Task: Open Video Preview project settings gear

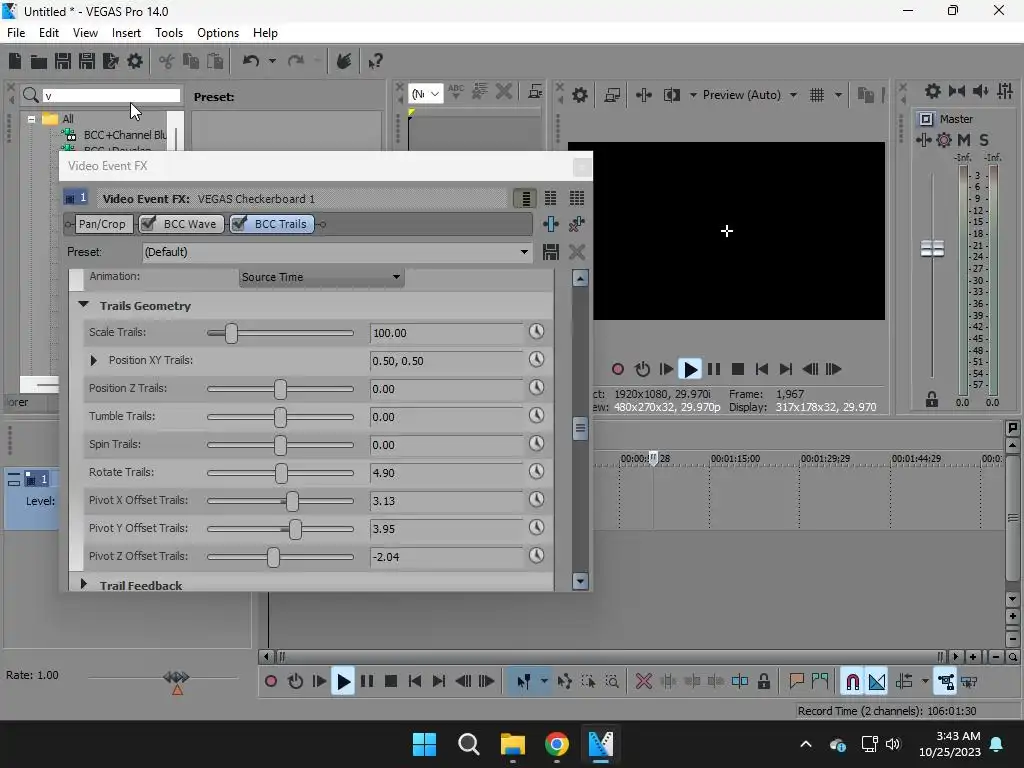Action: click(579, 95)
